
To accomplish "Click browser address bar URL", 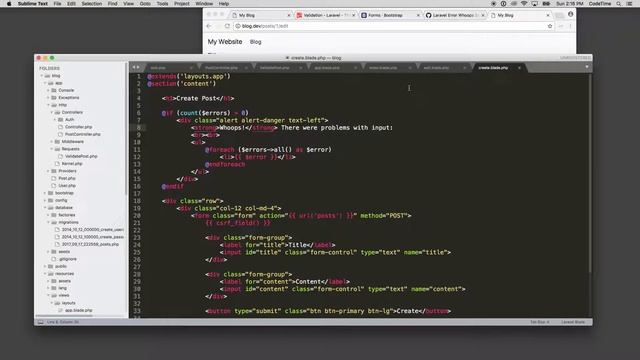I will click(265, 26).
